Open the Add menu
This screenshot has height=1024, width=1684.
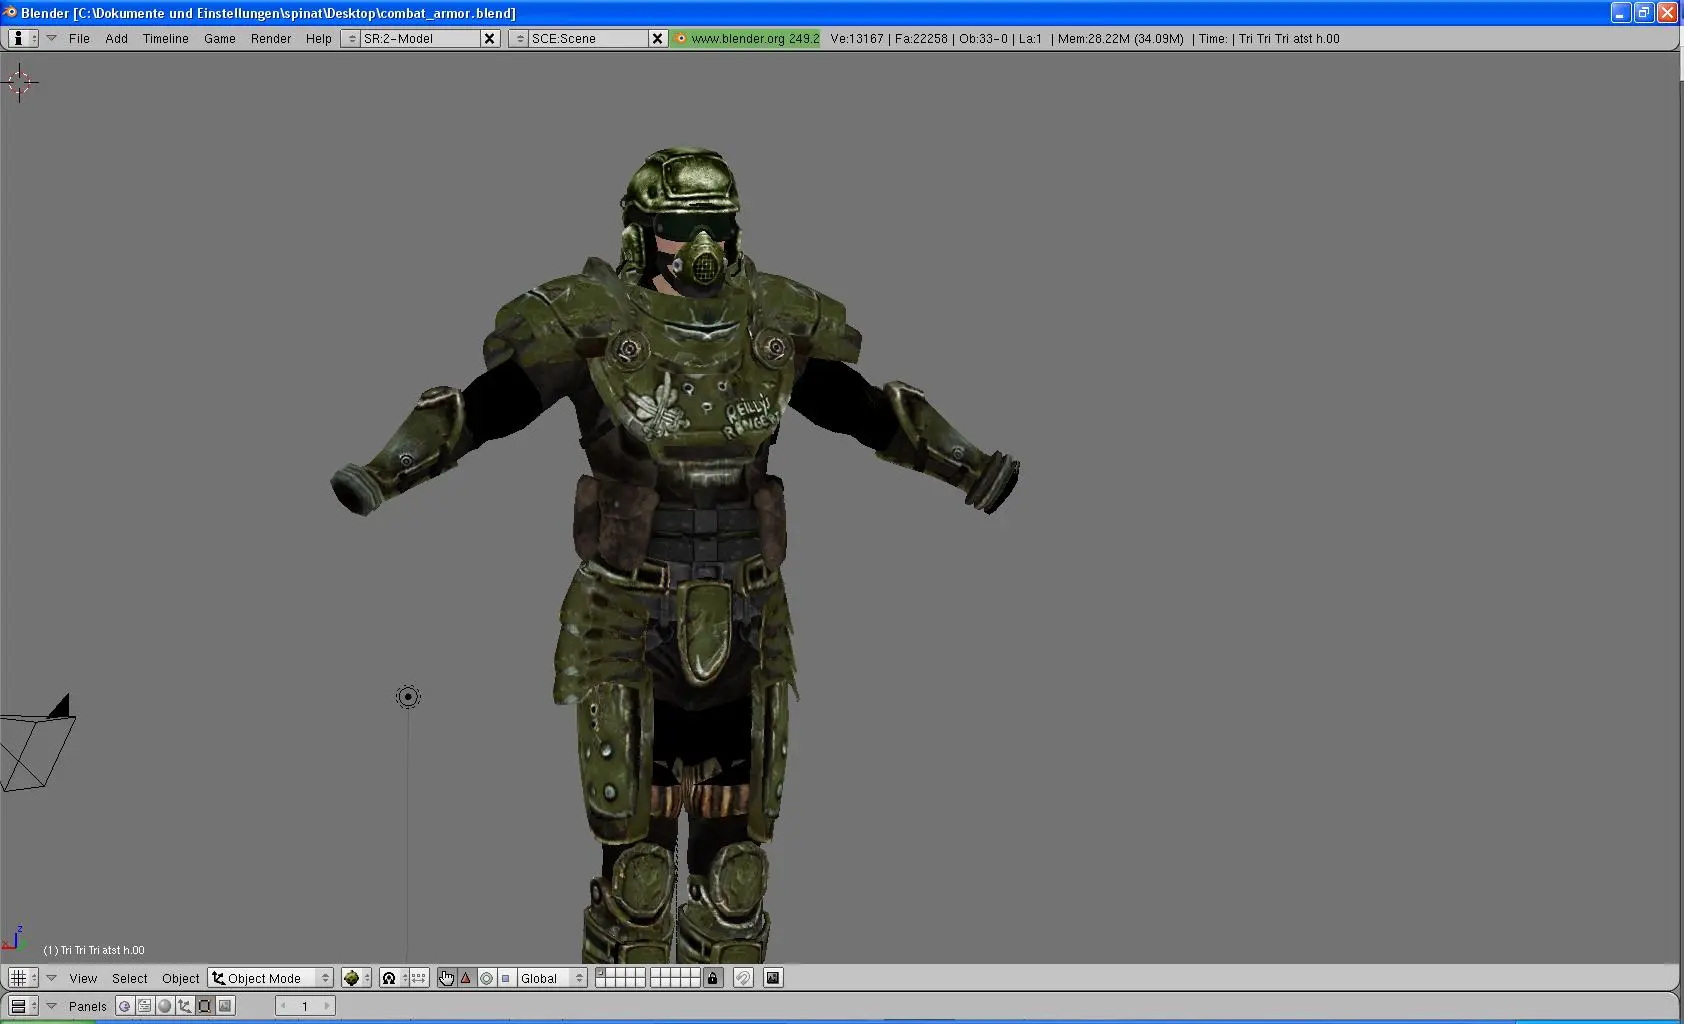116,38
